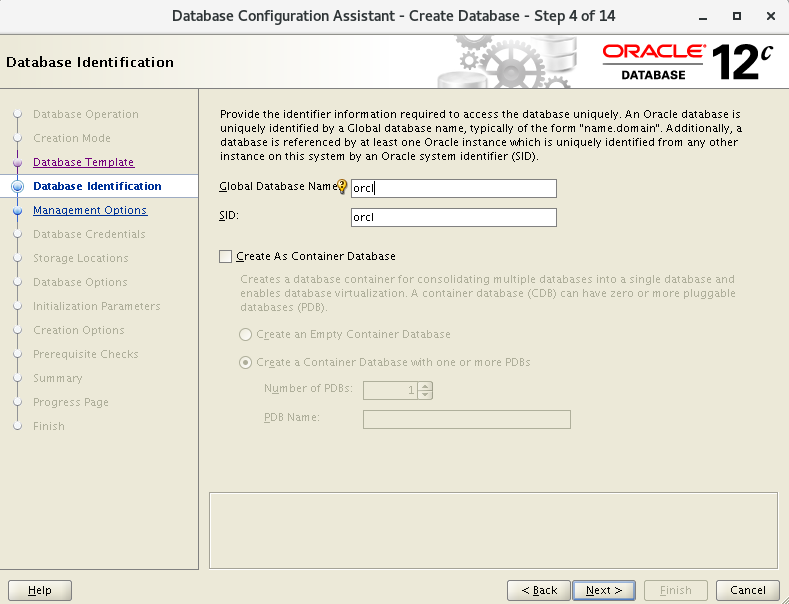Click the disabled Finish button
This screenshot has height=604, width=789.
(x=676, y=590)
